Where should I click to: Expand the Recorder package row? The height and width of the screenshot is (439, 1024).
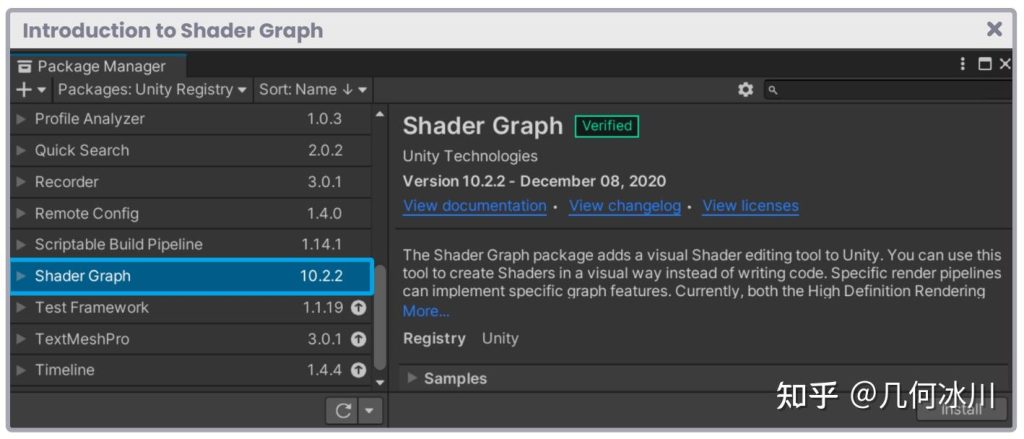pos(21,182)
